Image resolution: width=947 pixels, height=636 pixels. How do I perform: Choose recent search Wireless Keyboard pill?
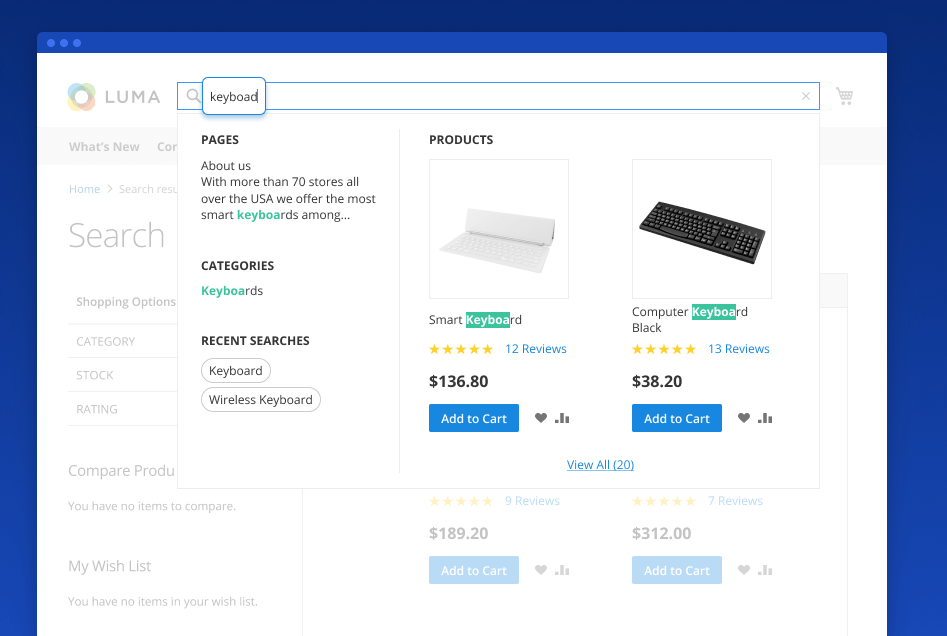261,399
